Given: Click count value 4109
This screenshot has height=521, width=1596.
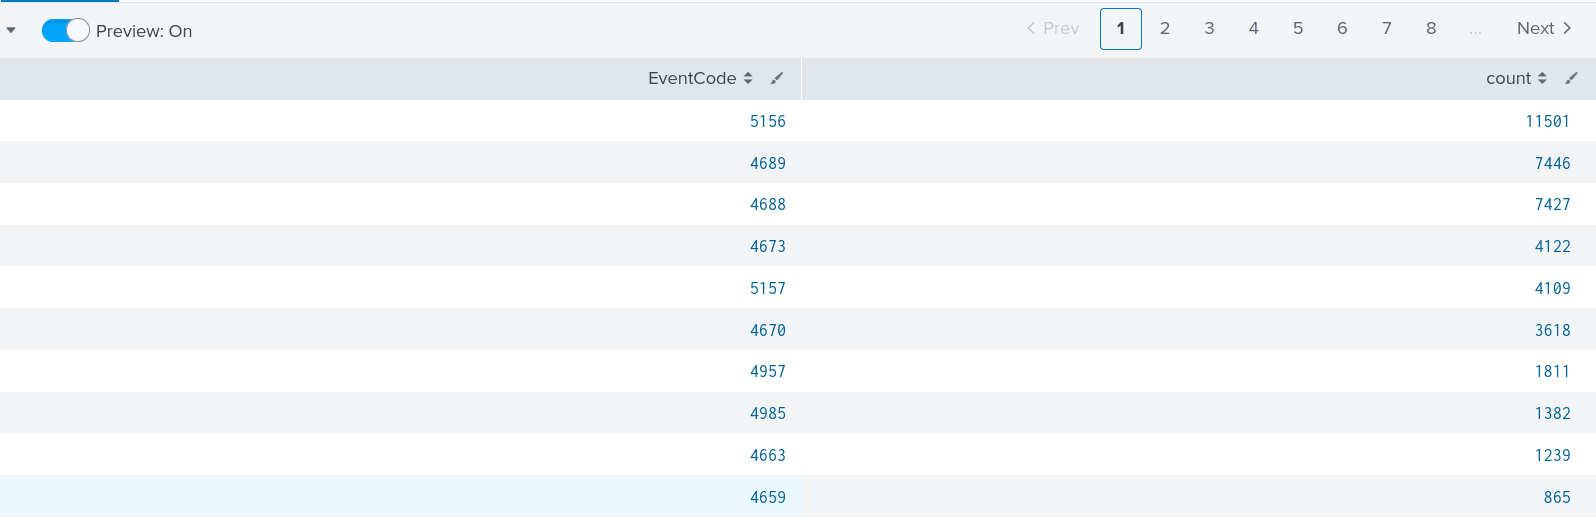Looking at the screenshot, I should [x=1553, y=288].
